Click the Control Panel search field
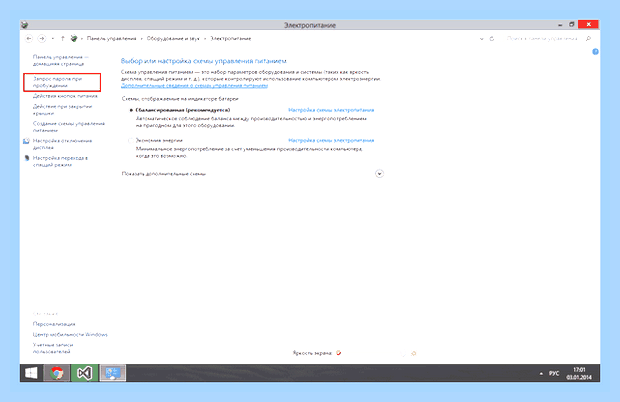This screenshot has height=402, width=620. click(542, 38)
